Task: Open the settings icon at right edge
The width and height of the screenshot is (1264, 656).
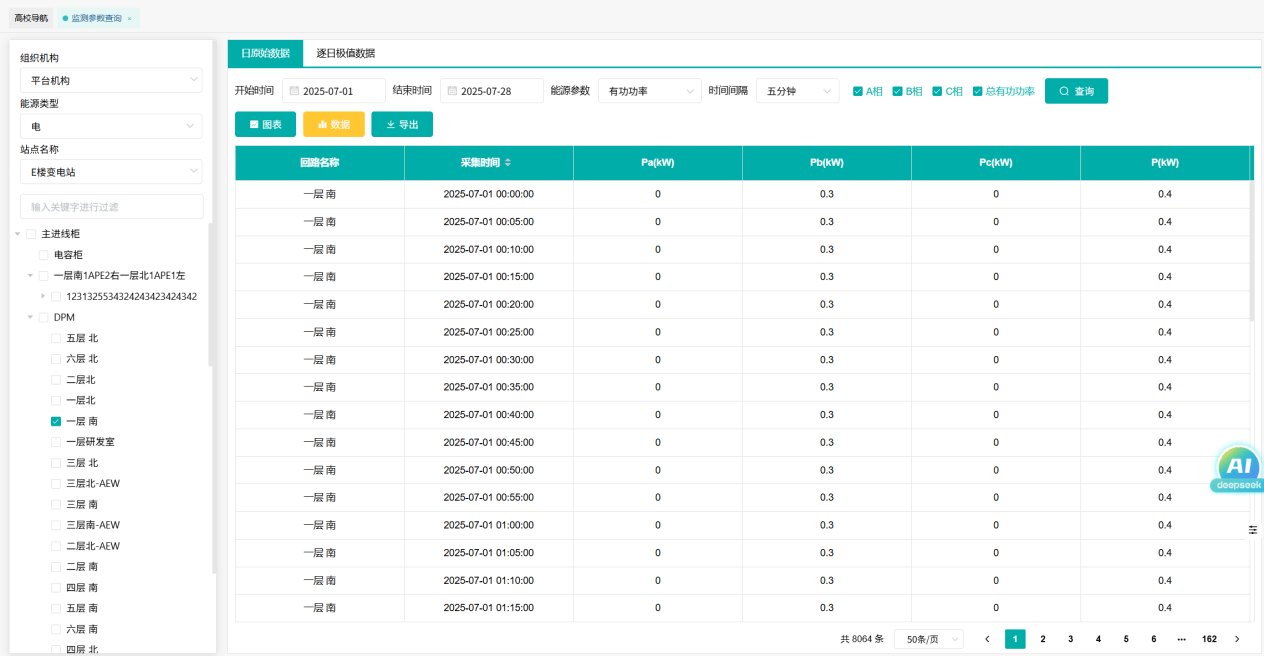Action: 1253,529
